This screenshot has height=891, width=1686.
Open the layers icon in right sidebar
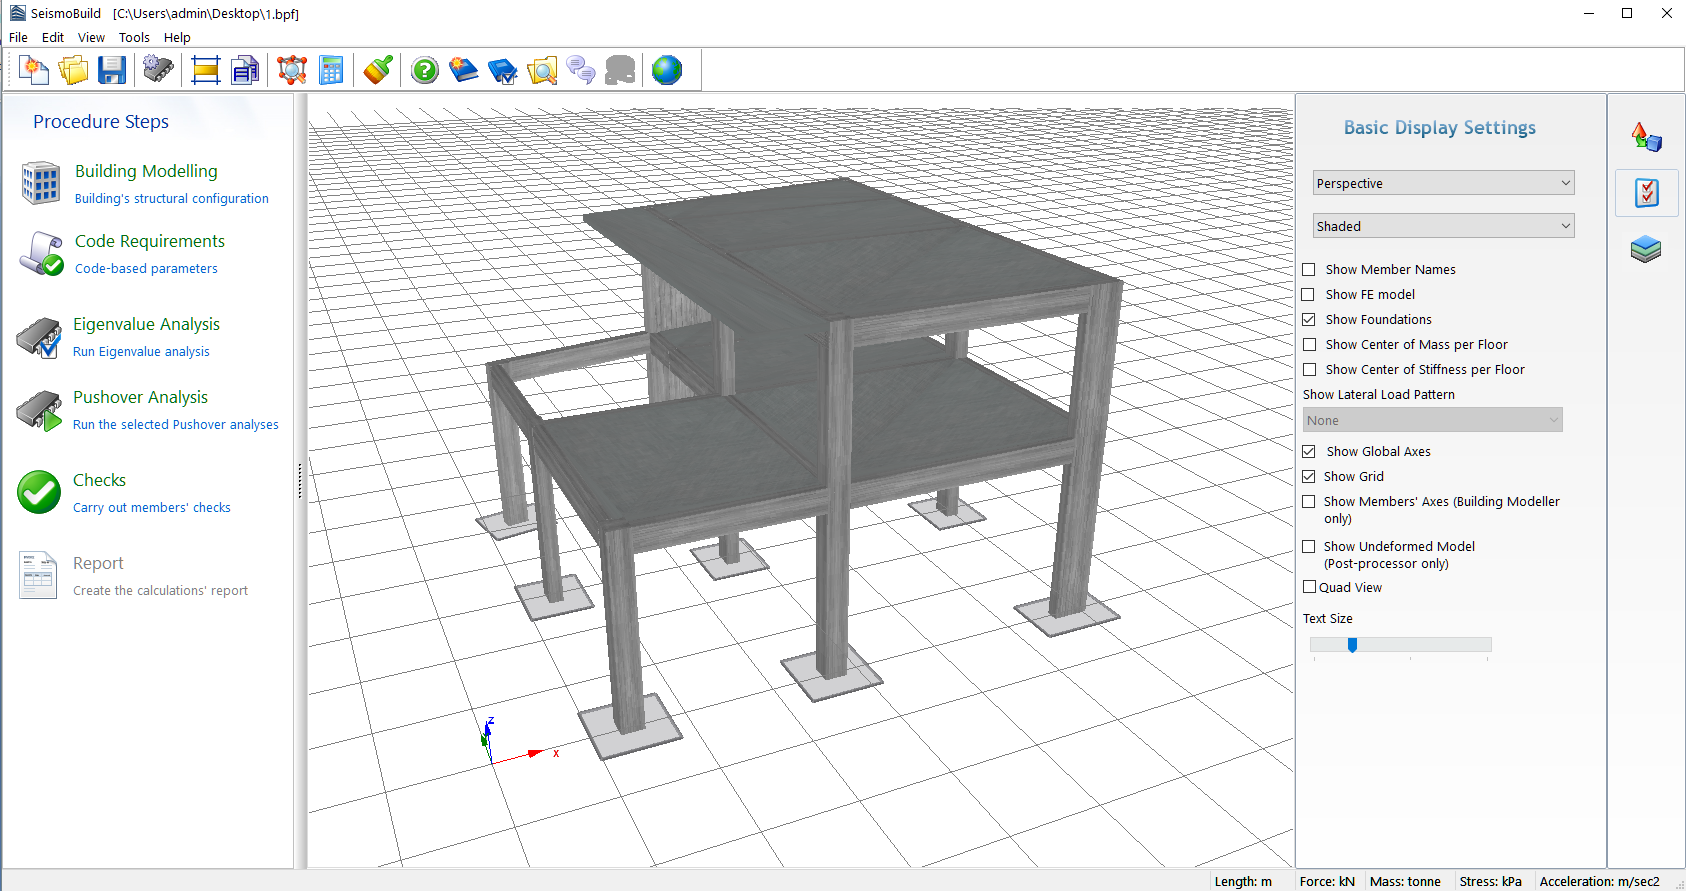(1645, 249)
